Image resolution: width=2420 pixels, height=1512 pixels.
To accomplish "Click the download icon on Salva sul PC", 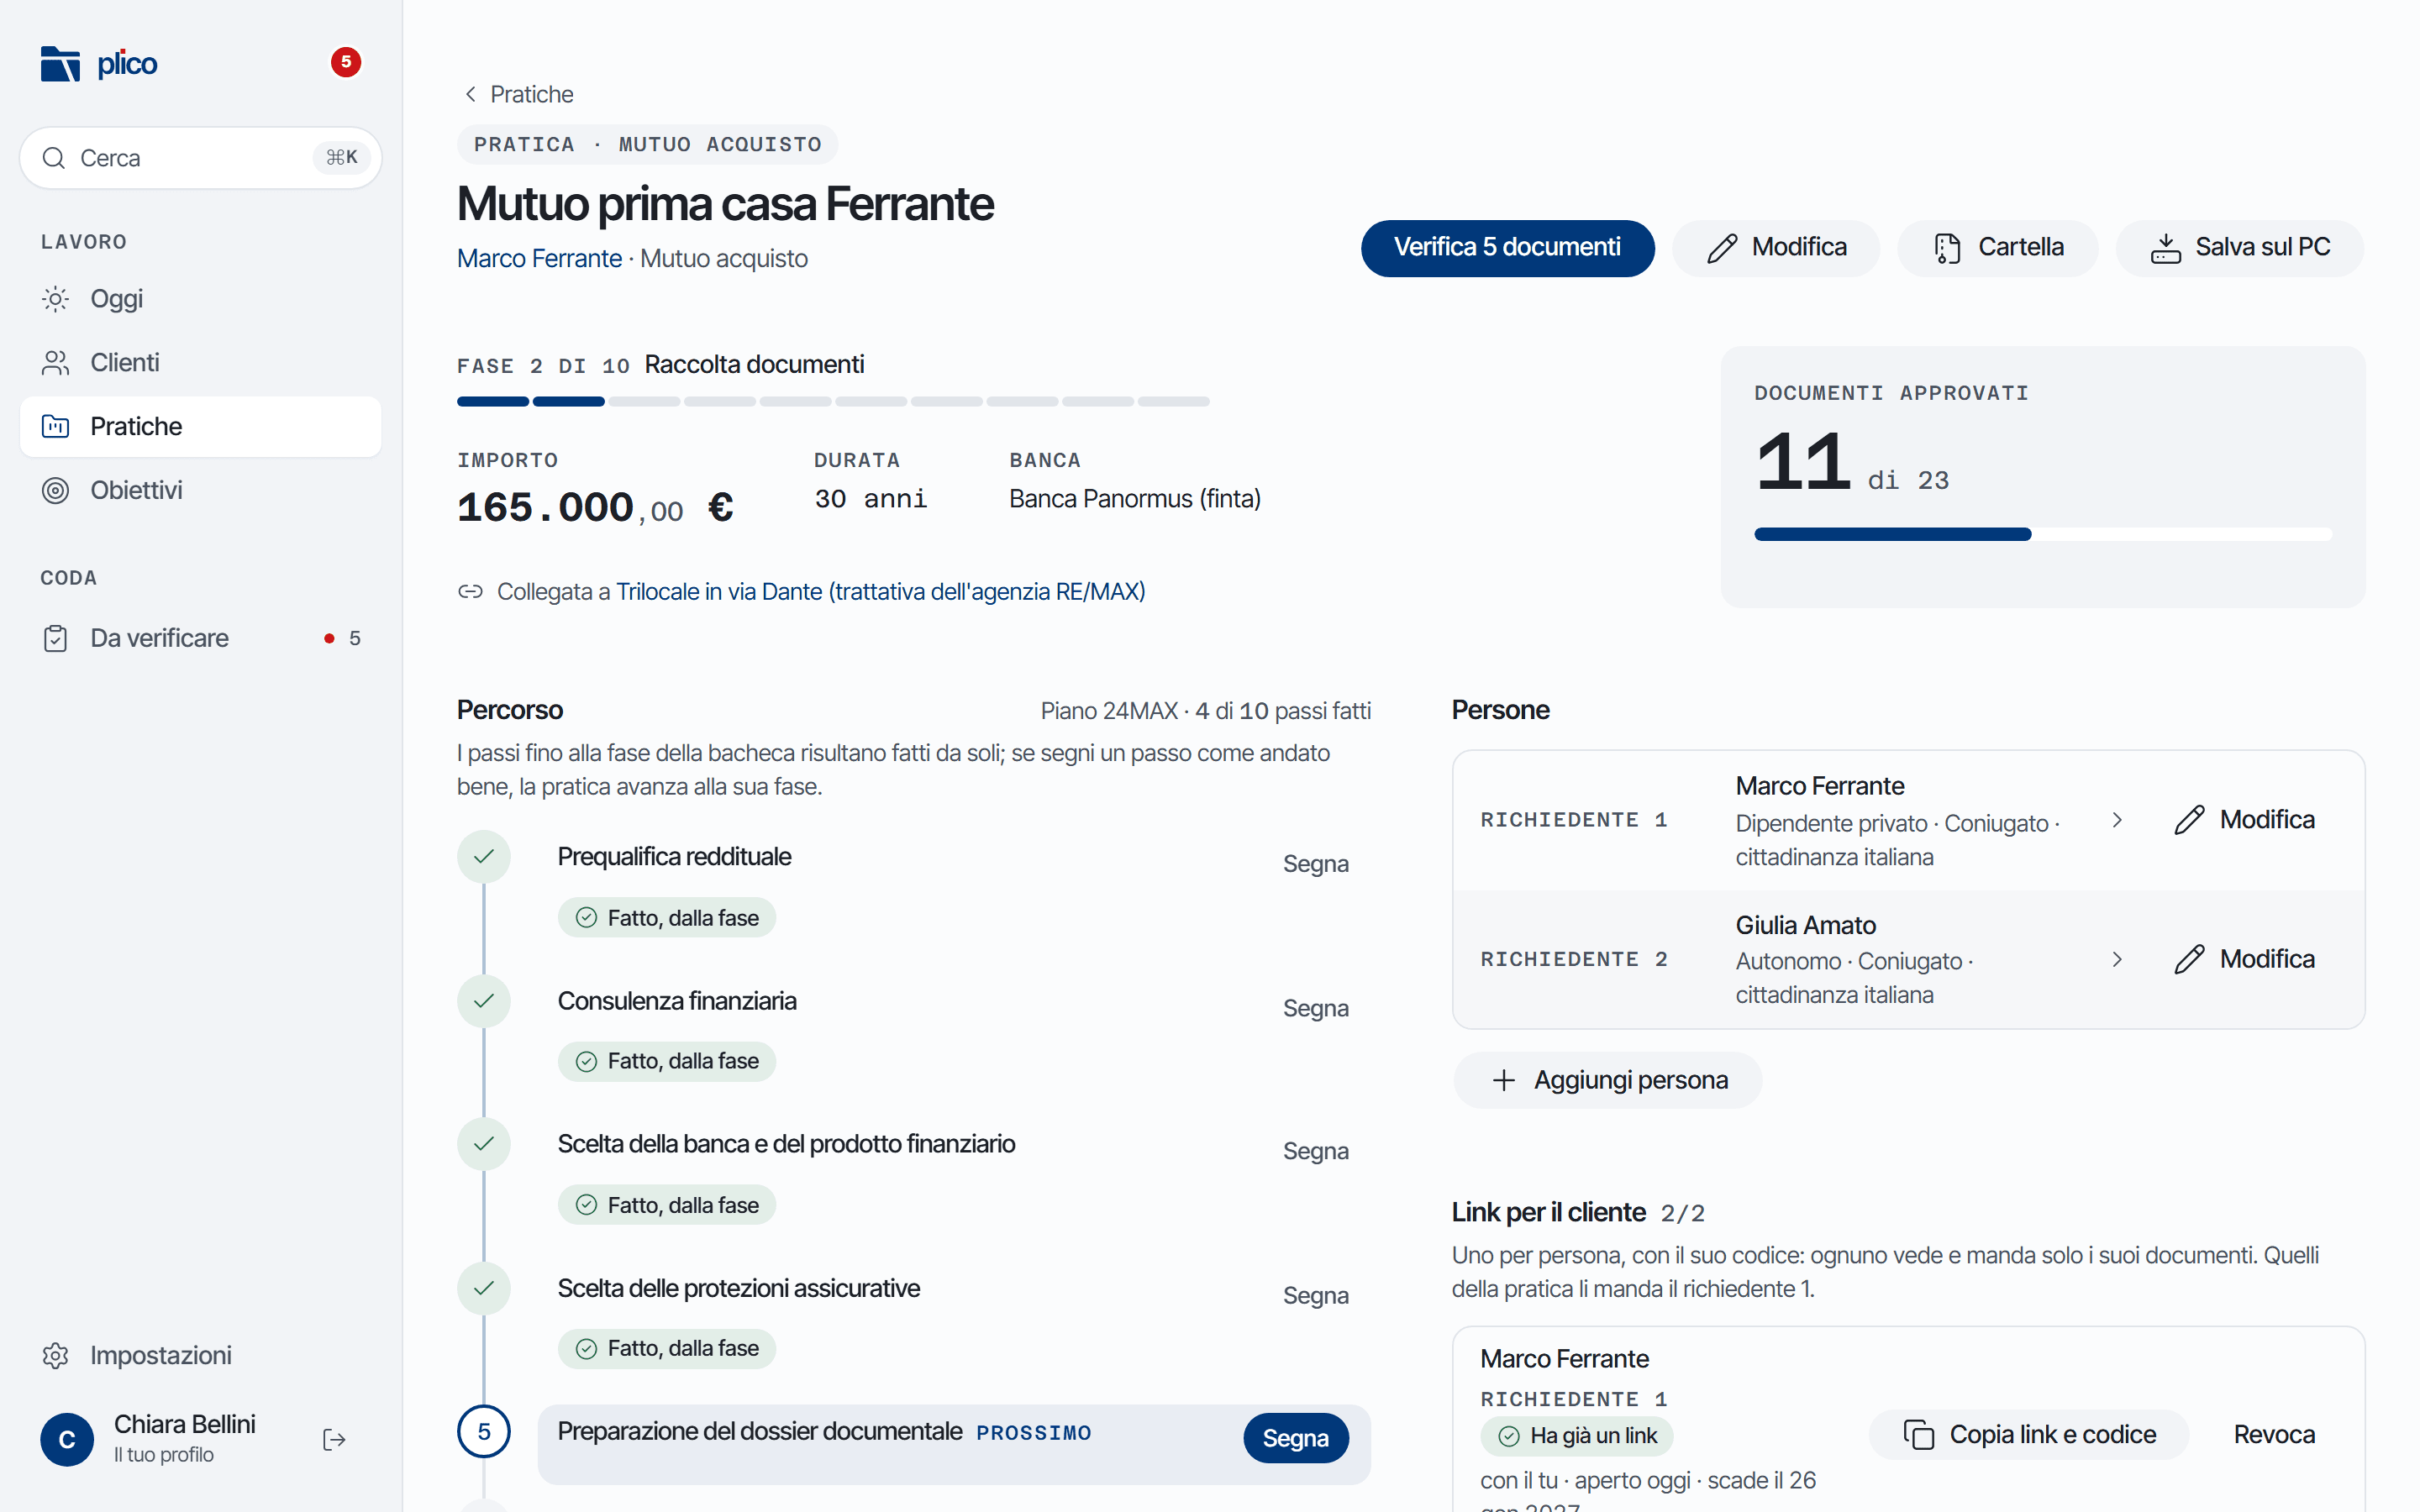I will [x=2165, y=248].
